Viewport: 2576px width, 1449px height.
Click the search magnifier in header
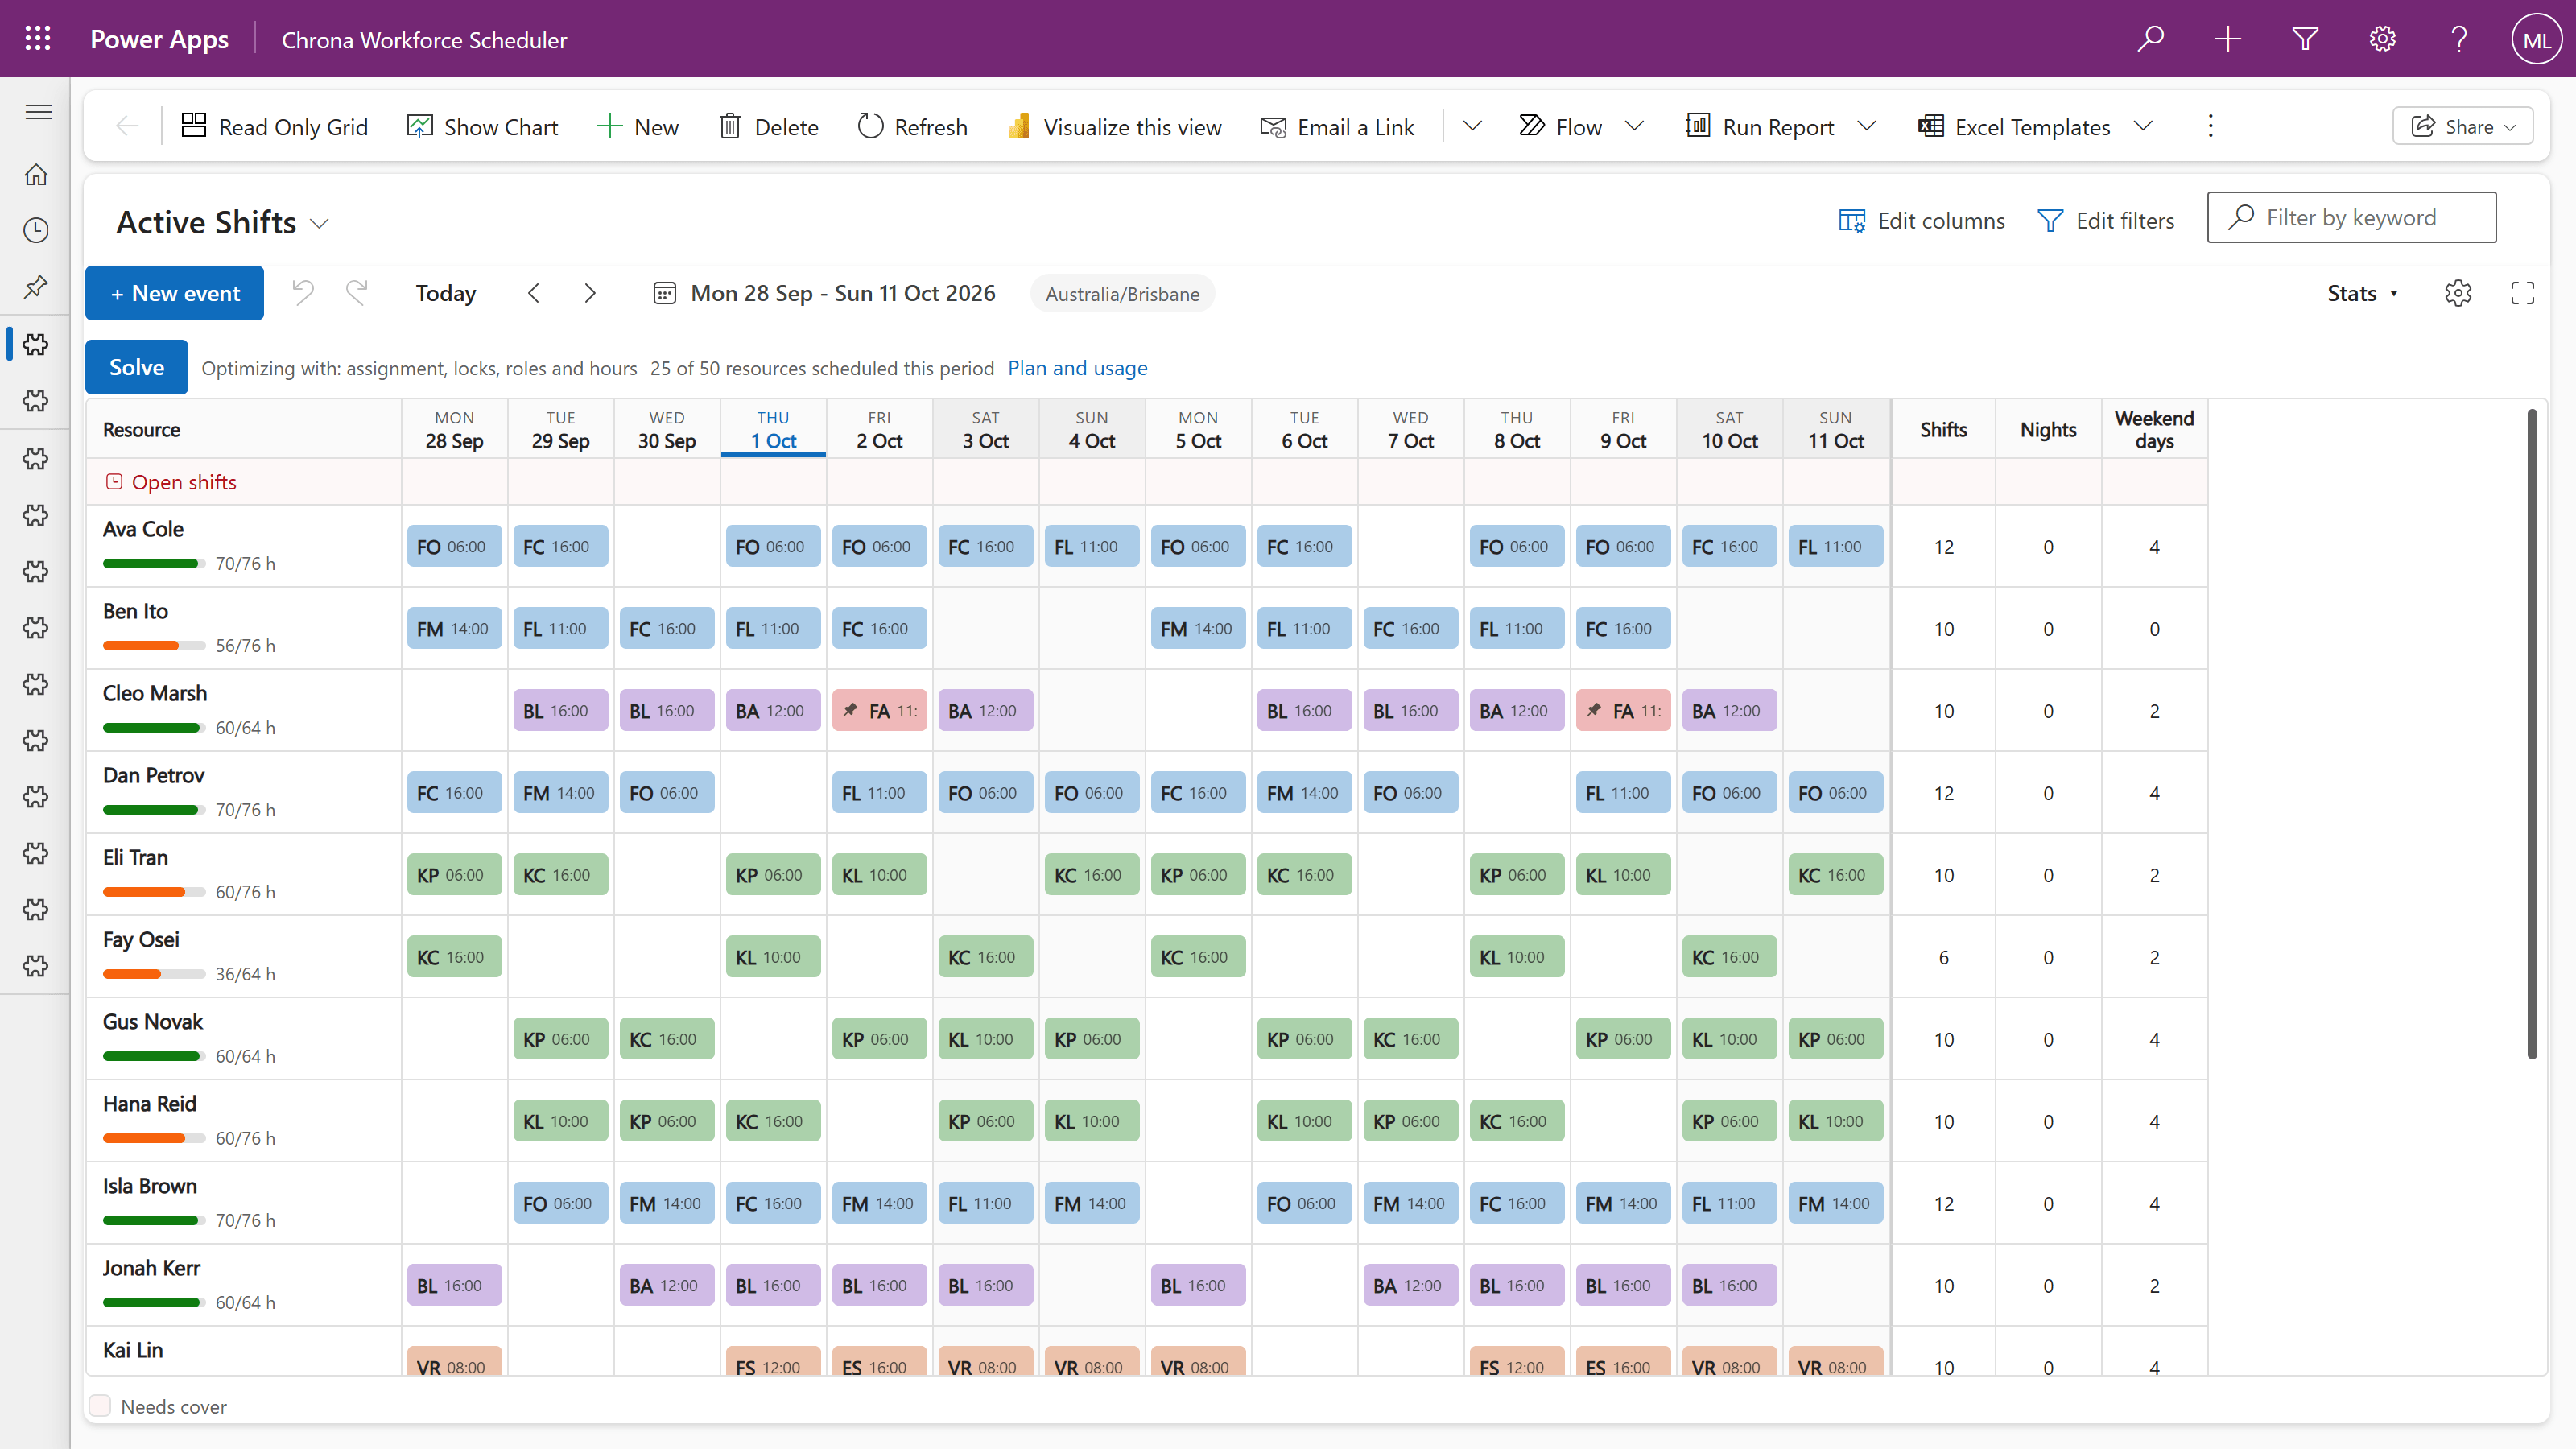tap(2150, 39)
